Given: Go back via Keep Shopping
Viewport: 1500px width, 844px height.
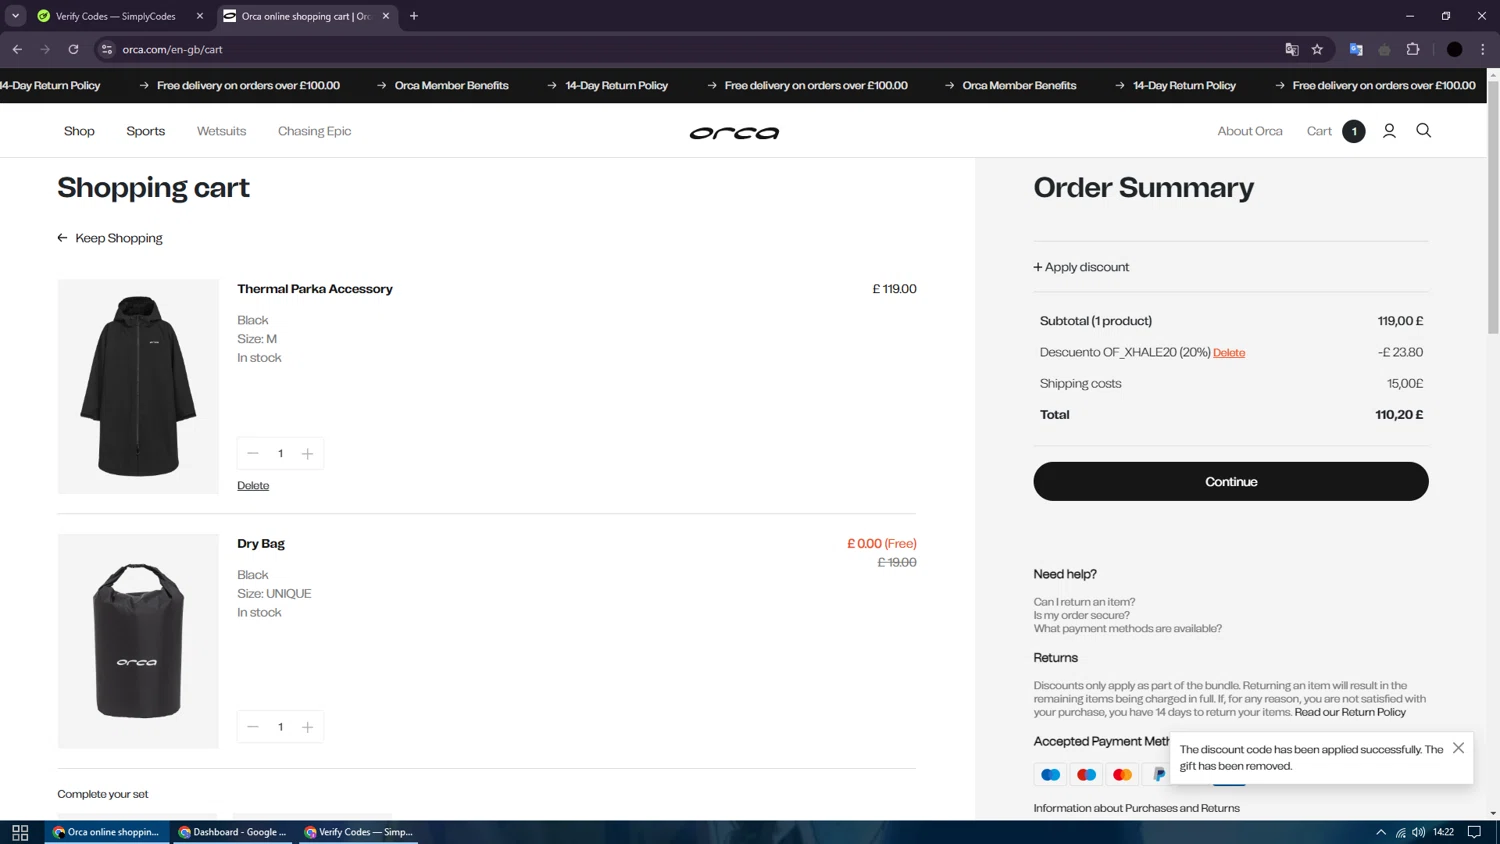Looking at the screenshot, I should 110,238.
